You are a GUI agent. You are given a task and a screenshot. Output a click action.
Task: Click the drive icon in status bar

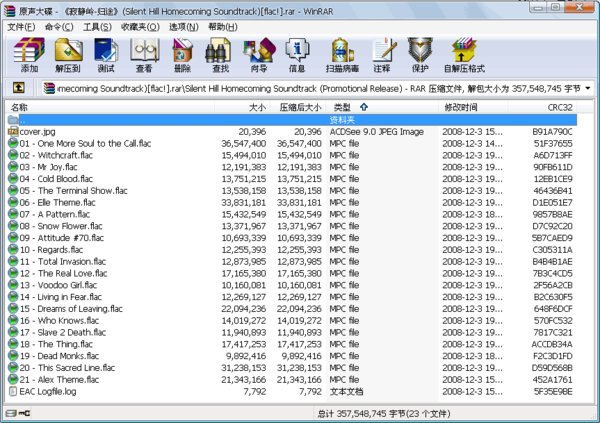[x=11, y=413]
